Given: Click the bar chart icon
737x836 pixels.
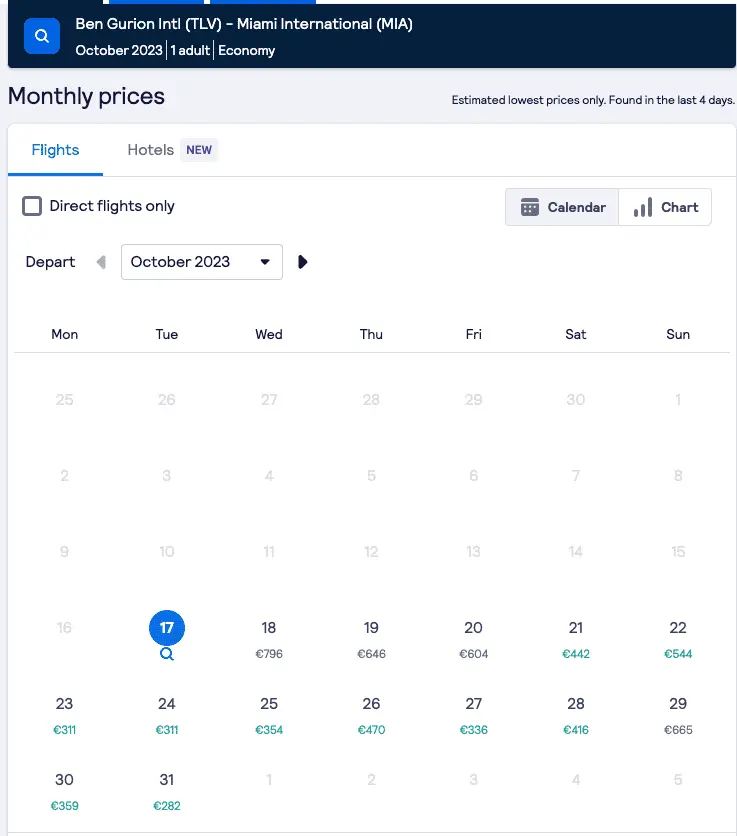Looking at the screenshot, I should (x=642, y=207).
